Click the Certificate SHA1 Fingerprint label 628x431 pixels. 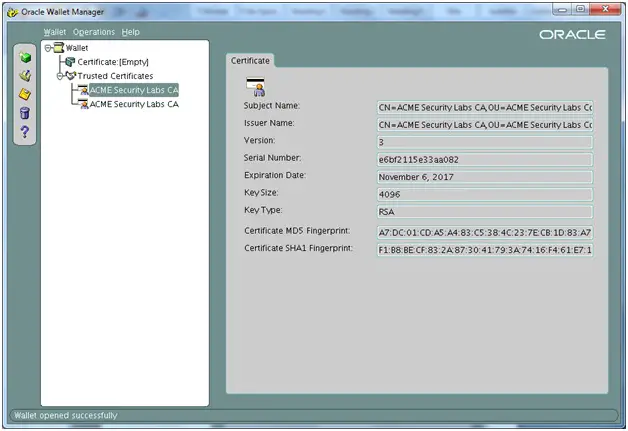[x=298, y=248]
